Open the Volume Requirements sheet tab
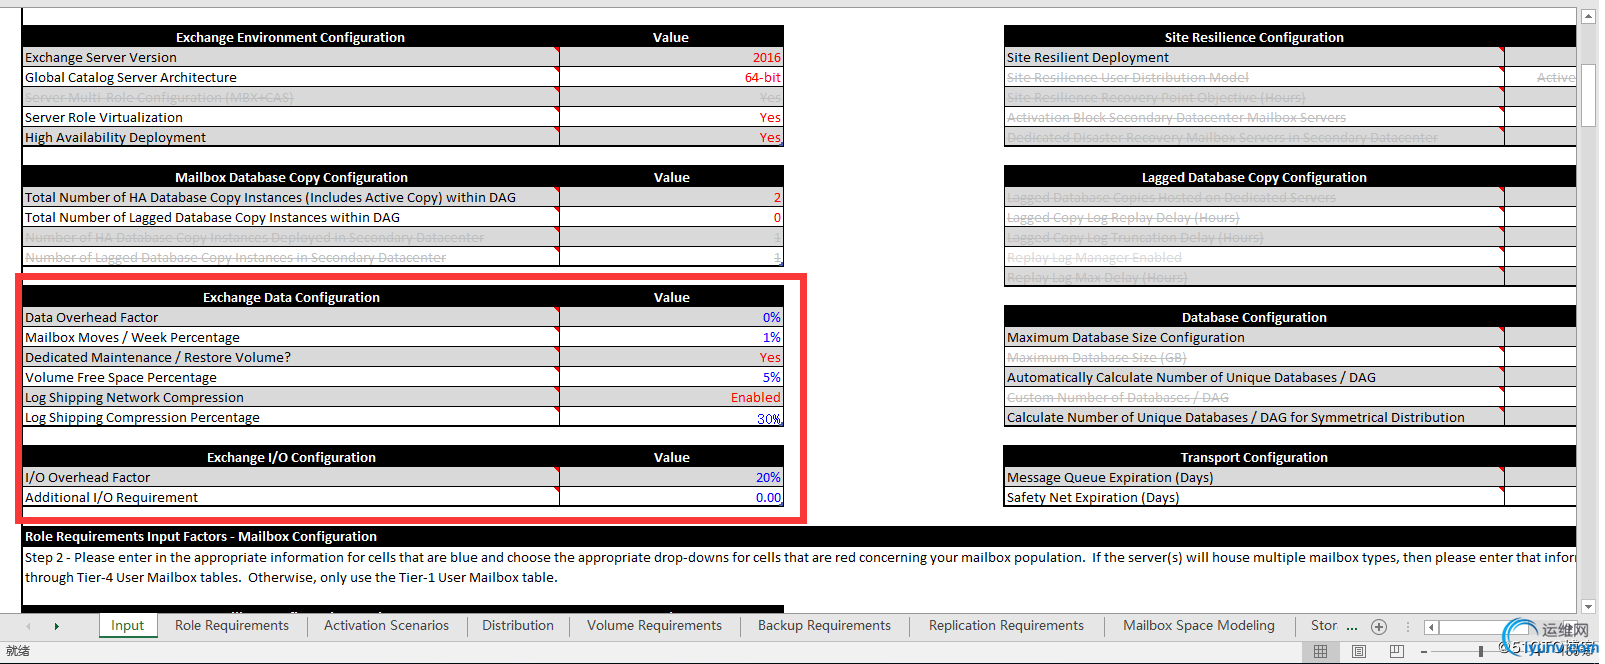The height and width of the screenshot is (664, 1605). click(x=654, y=626)
